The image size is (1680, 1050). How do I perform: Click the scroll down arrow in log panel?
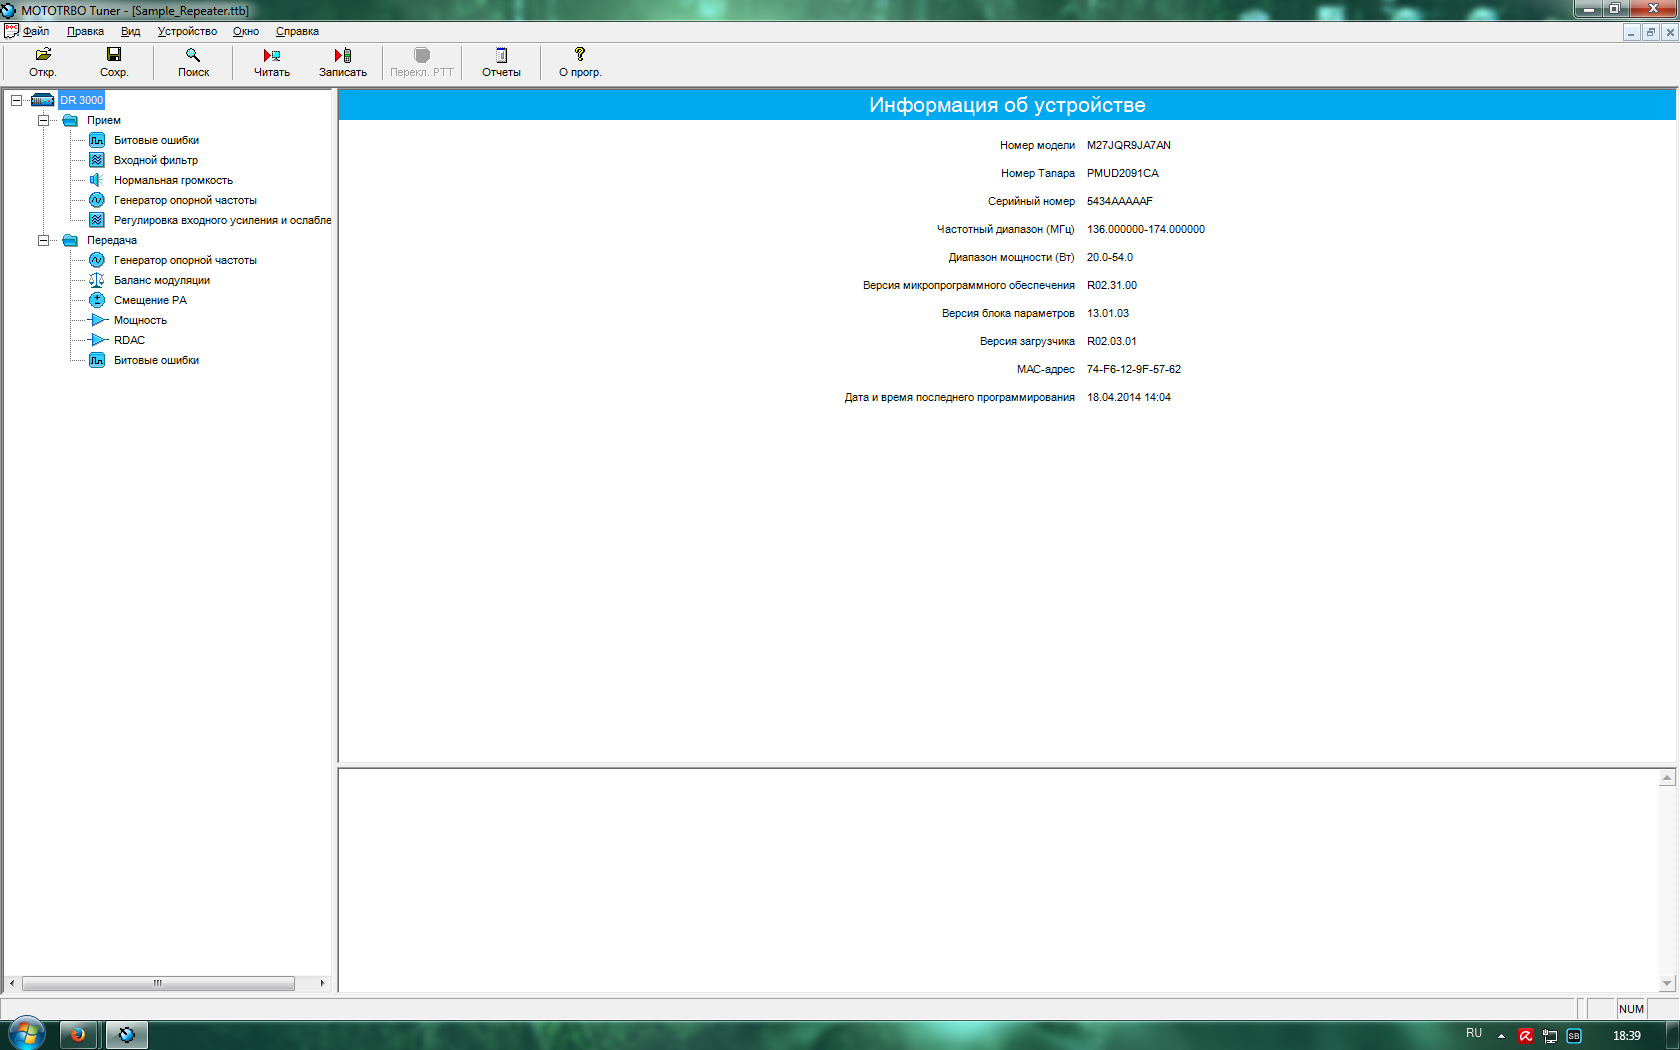coord(1667,983)
